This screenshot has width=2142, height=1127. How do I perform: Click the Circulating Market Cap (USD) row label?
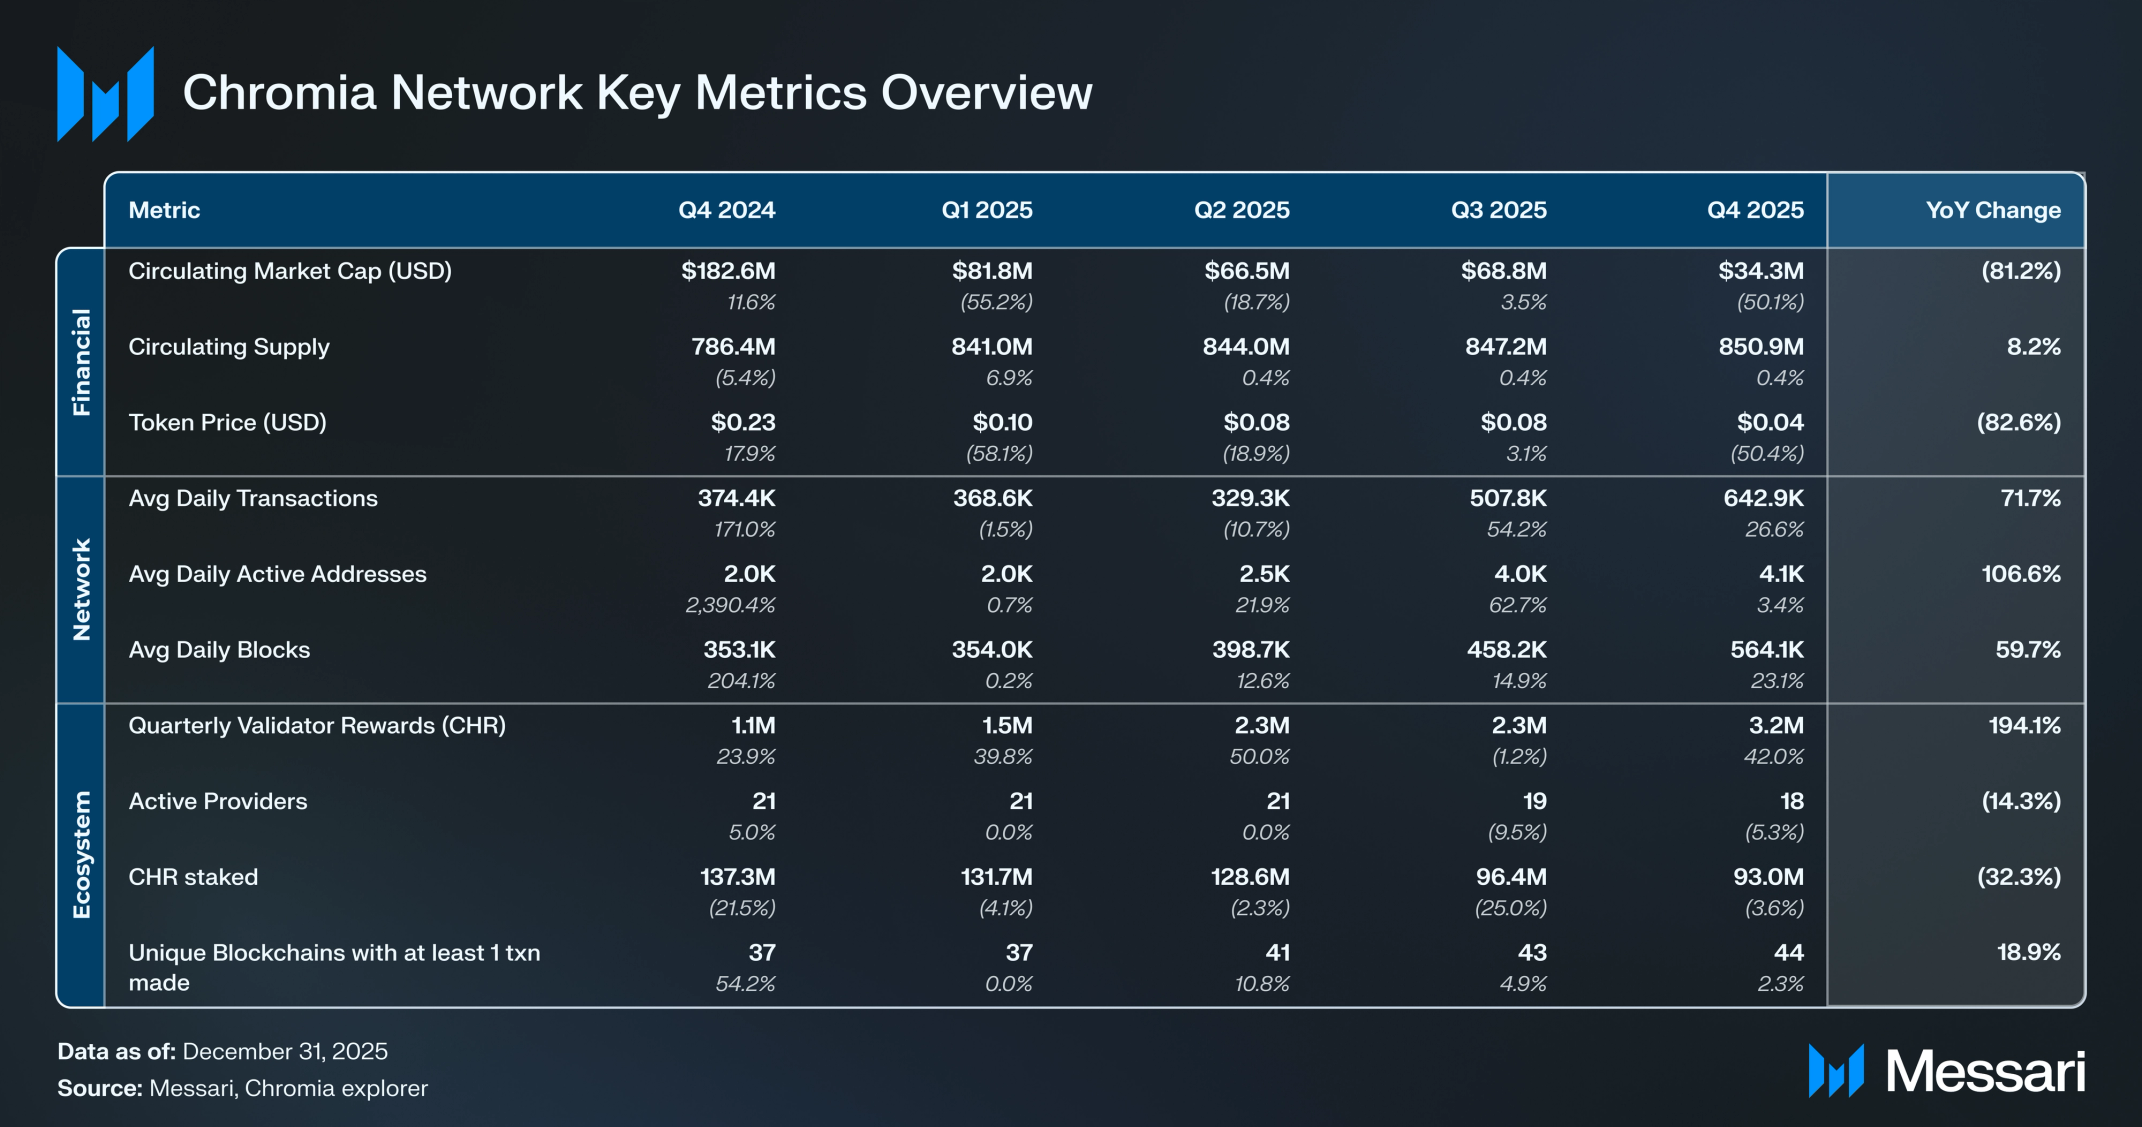click(x=290, y=271)
